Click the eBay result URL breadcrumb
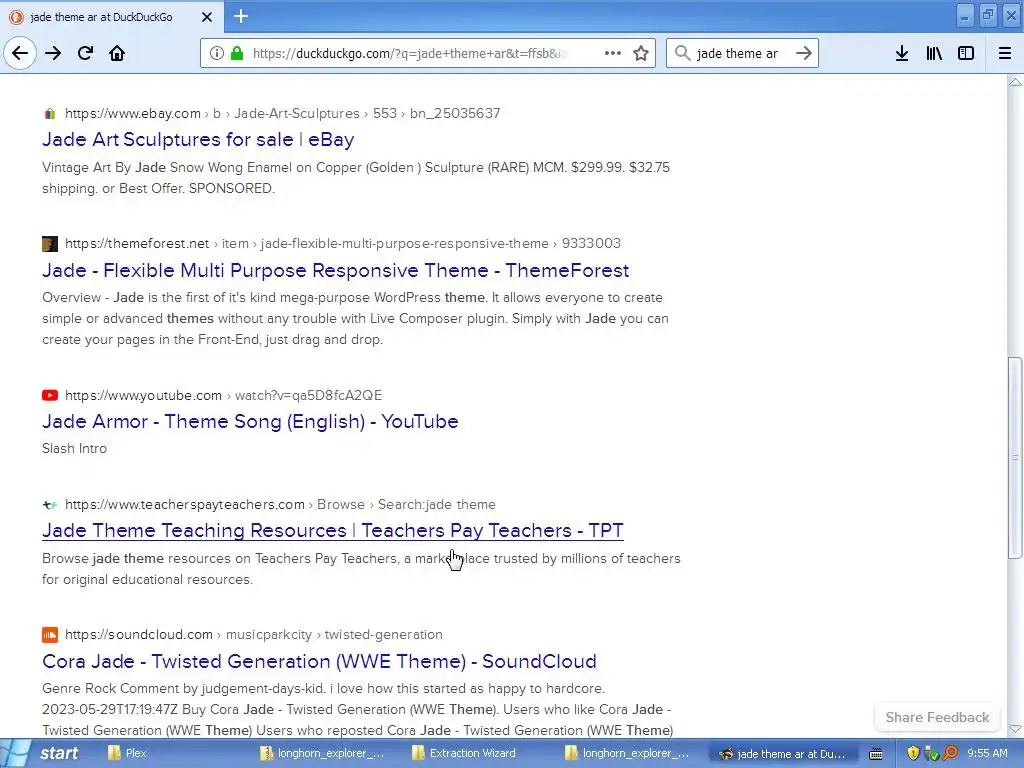Image resolution: width=1024 pixels, height=768 pixels. tap(282, 113)
